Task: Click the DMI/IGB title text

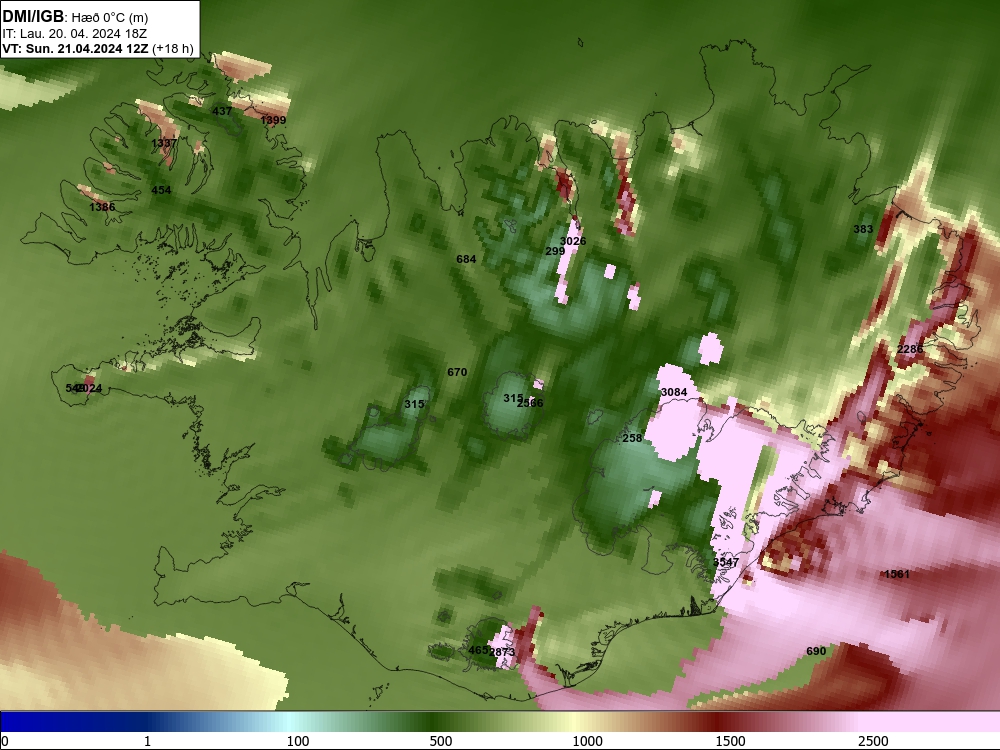Action: 33,17
